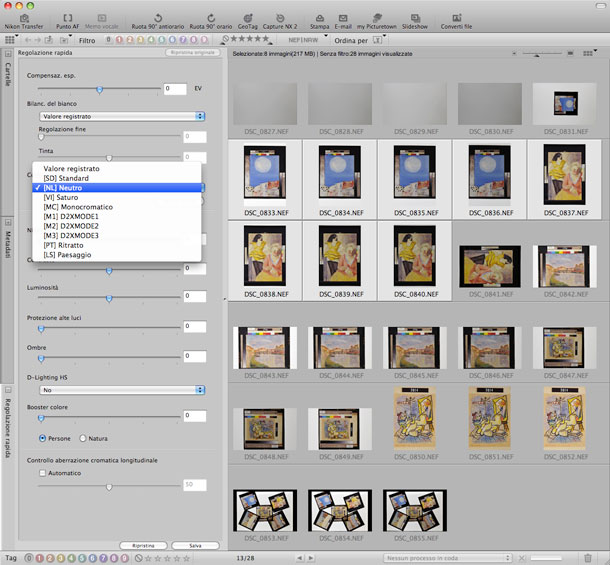Open the Converti file tool

click(x=456, y=21)
